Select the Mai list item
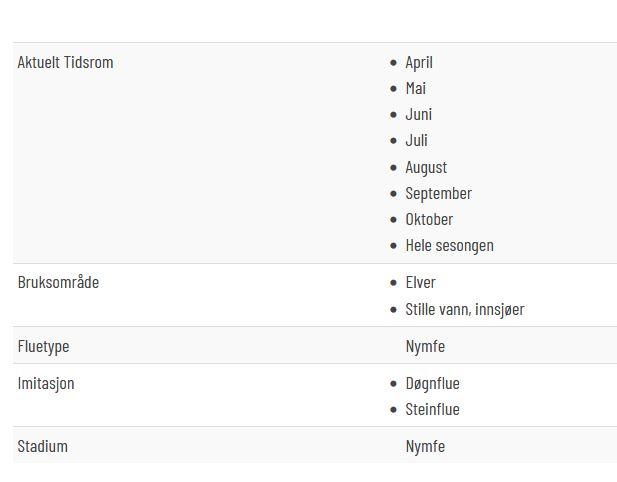Screen dimensions: 617x482 coord(416,88)
